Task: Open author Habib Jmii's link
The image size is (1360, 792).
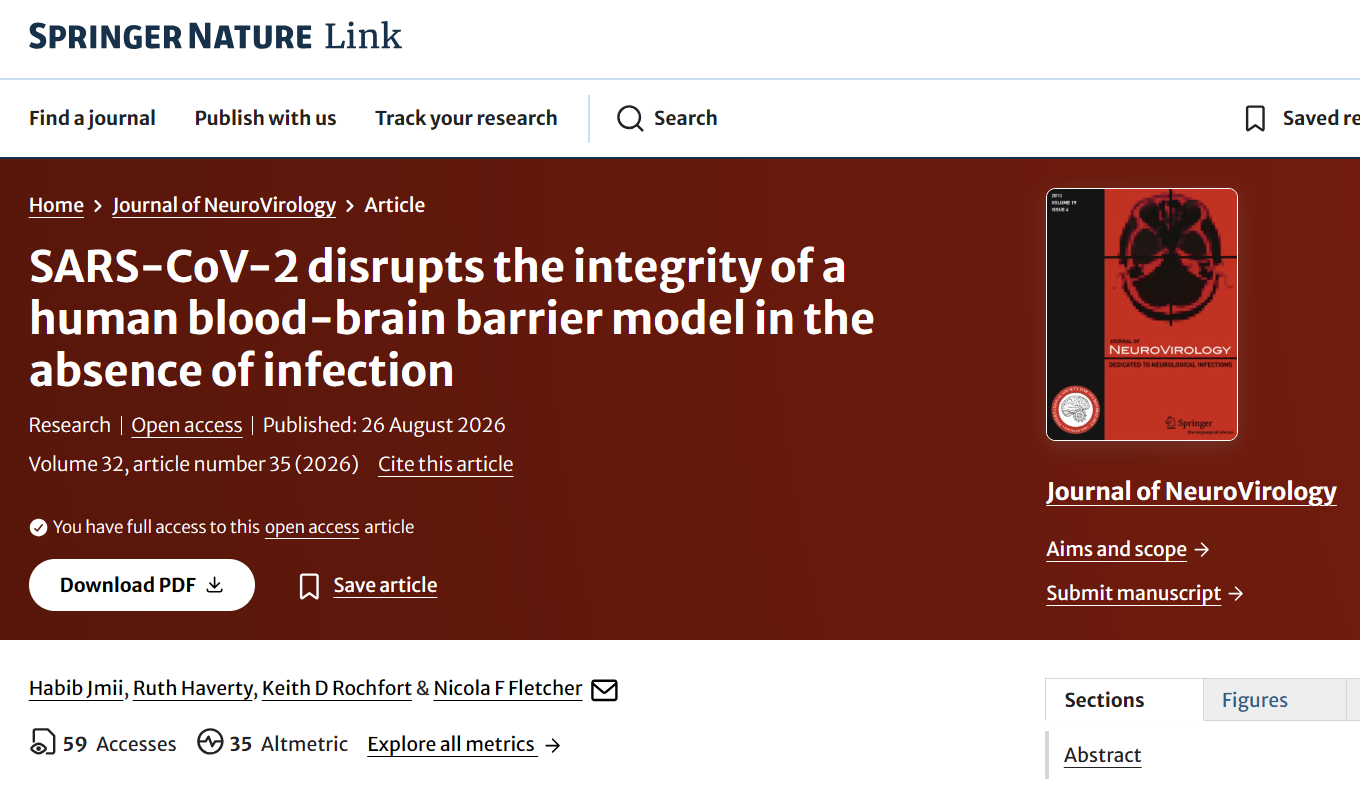Action: click(x=77, y=688)
